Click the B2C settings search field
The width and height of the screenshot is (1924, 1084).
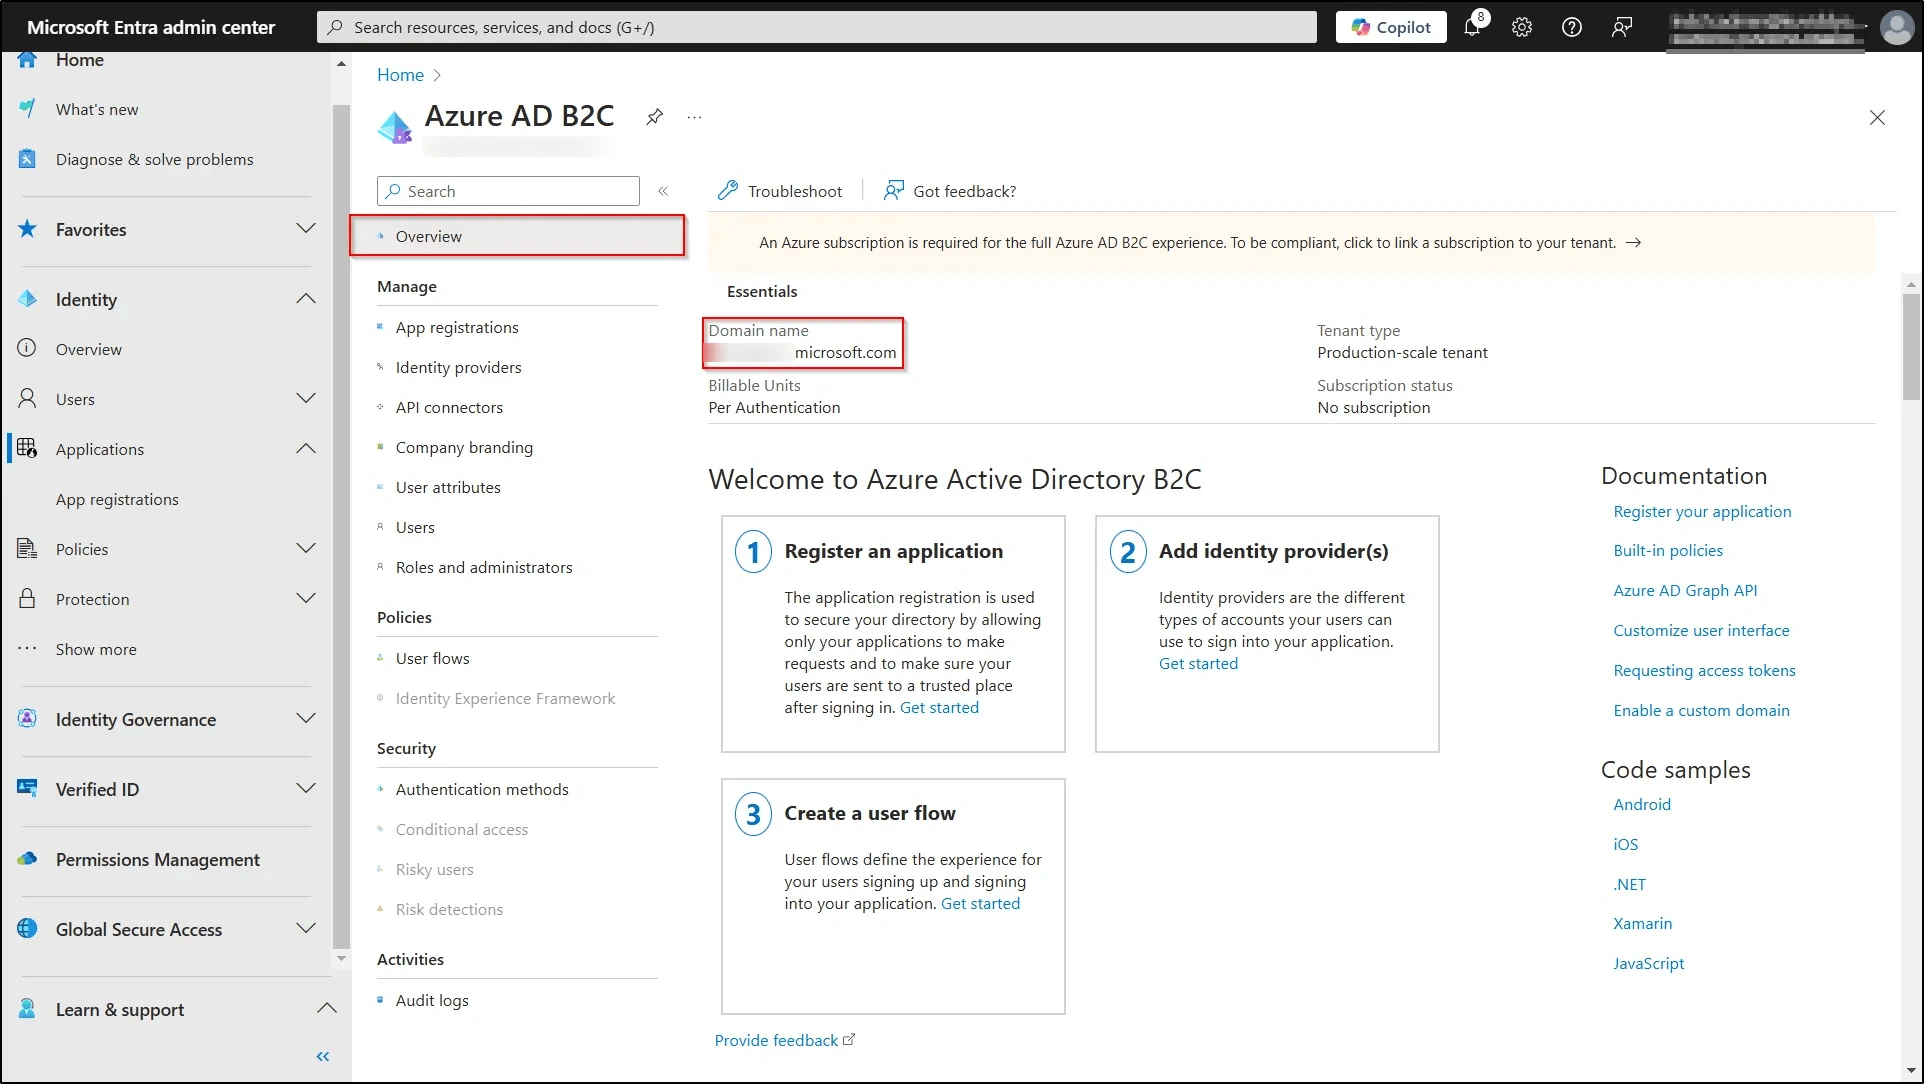point(507,190)
